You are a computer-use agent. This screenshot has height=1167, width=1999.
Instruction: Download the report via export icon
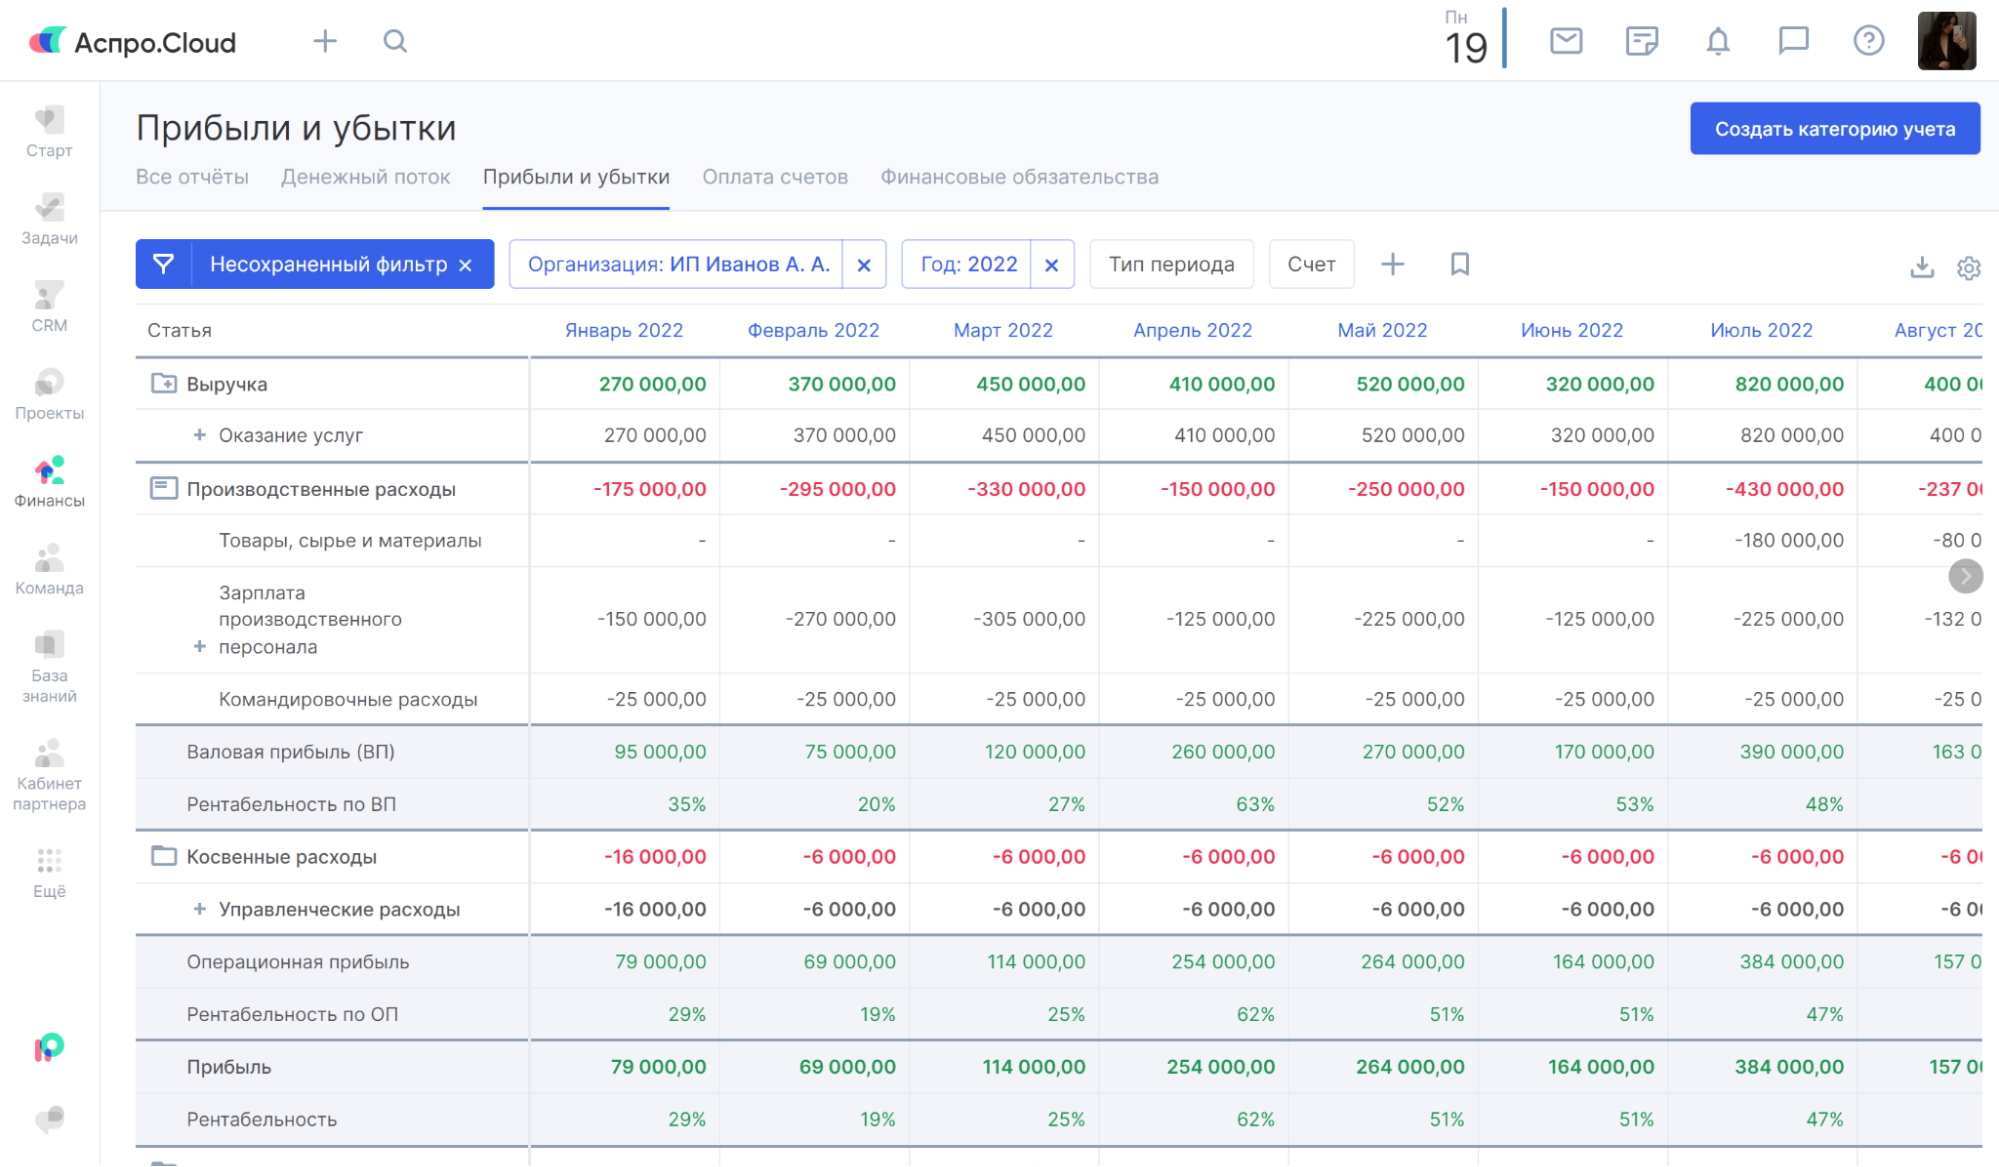pos(1921,267)
